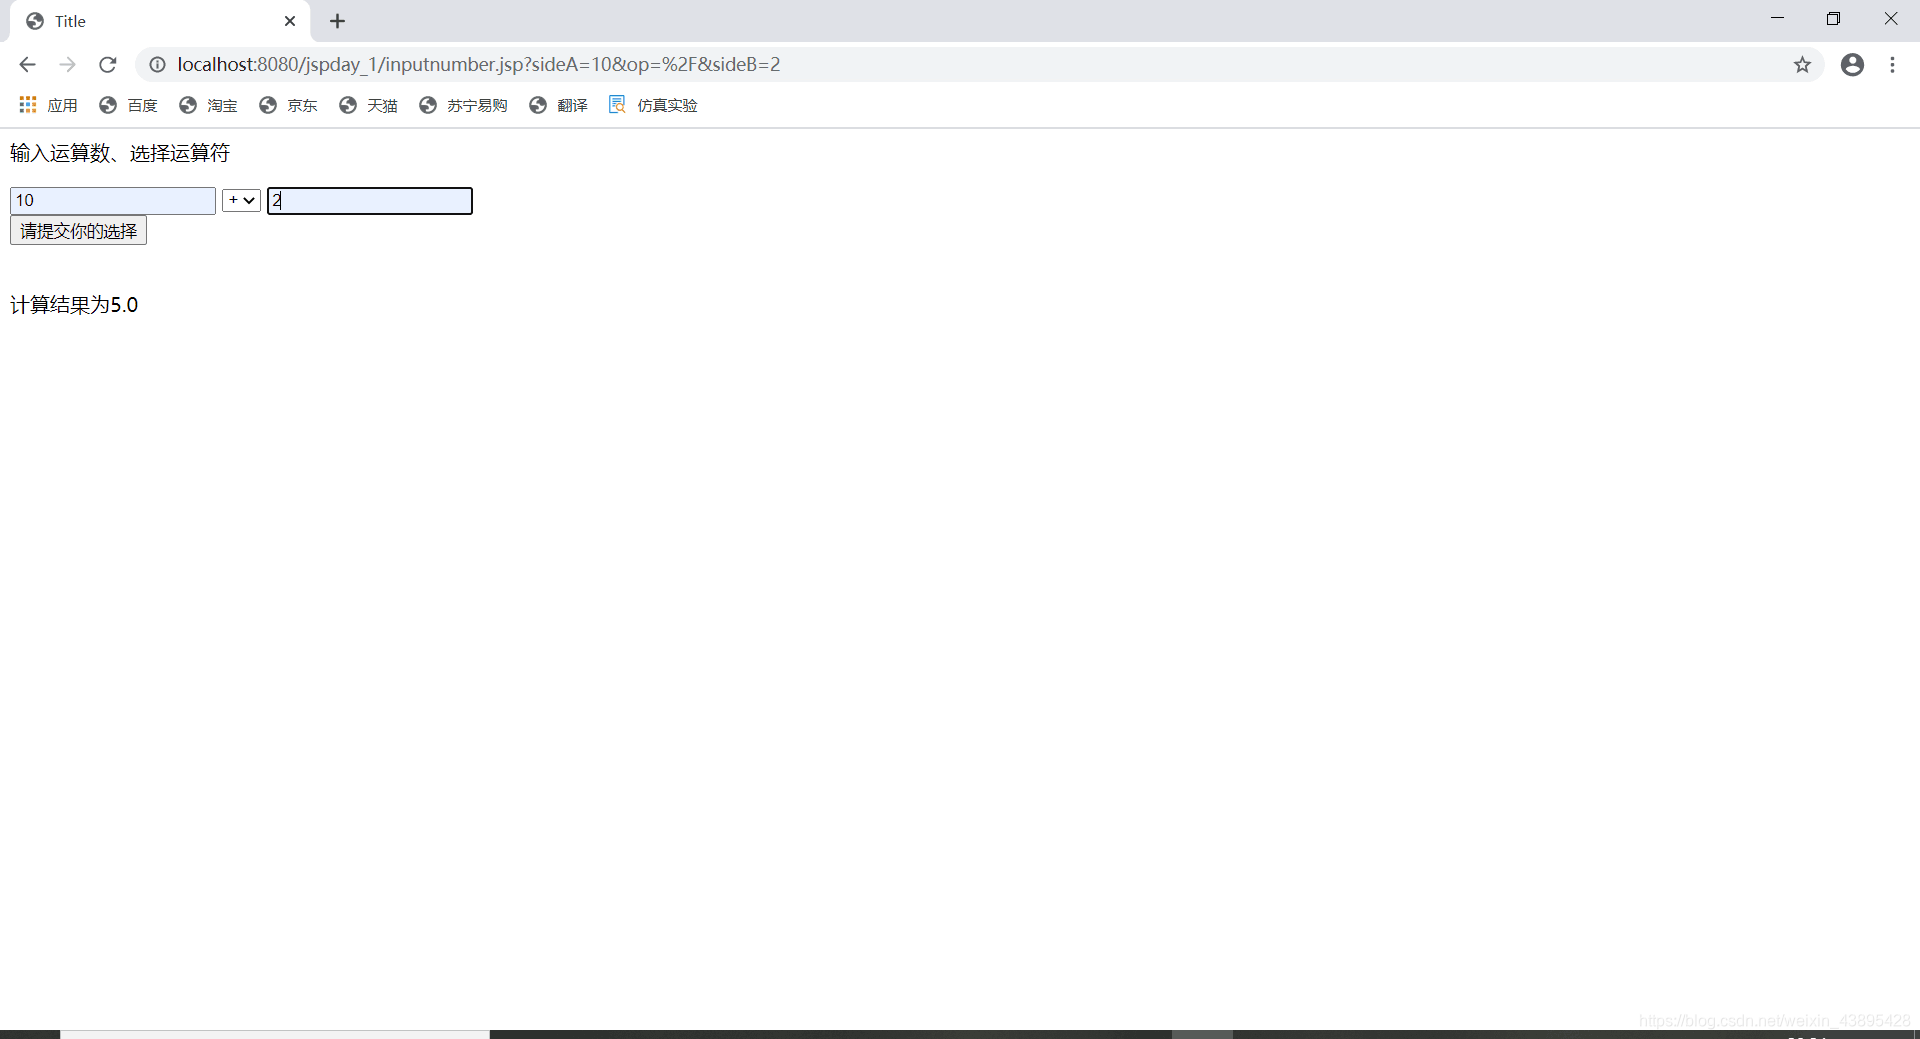Open the Chrome three-dot menu
Image resolution: width=1920 pixels, height=1039 pixels.
click(1892, 65)
